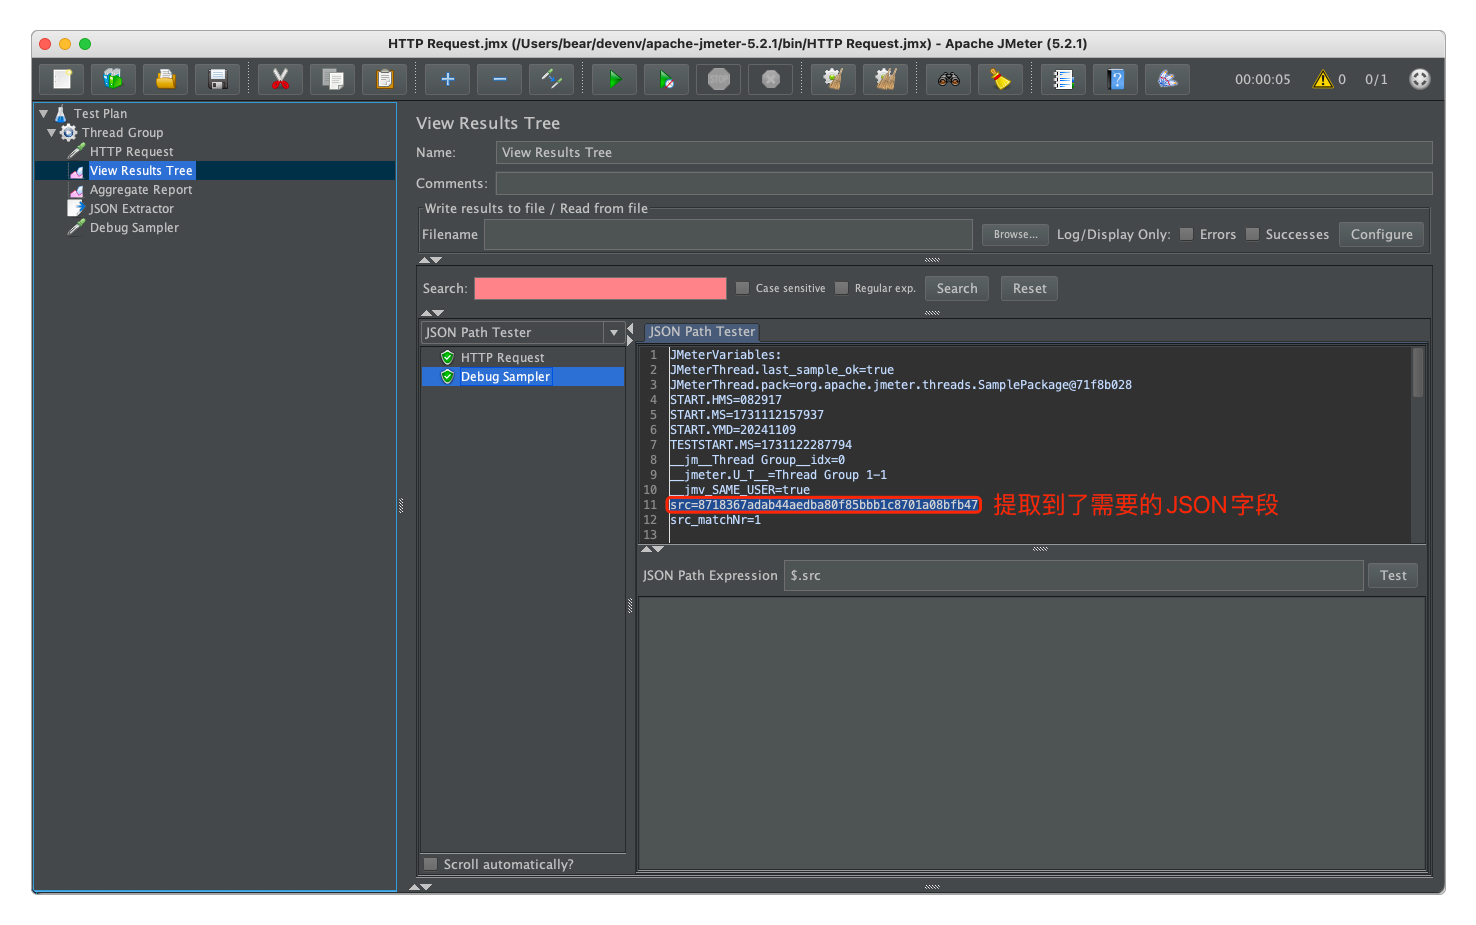Open the JSON Path Tester renderer dropdown
The height and width of the screenshot is (925, 1476).
(613, 332)
